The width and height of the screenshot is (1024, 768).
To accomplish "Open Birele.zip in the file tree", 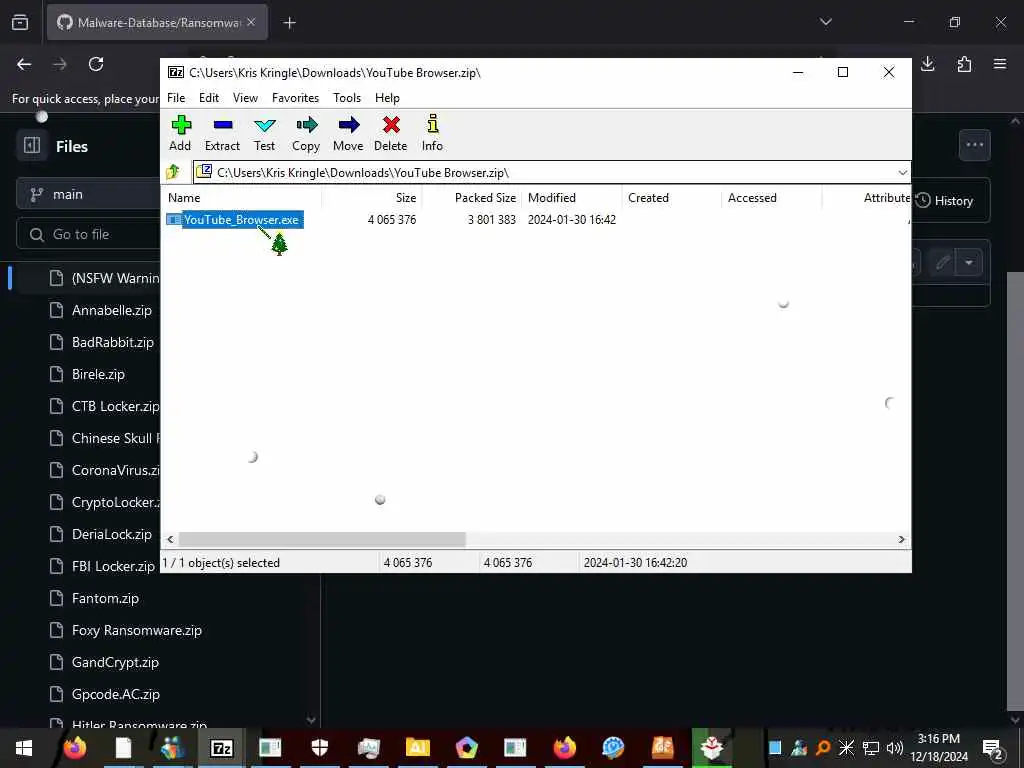I will point(98,374).
